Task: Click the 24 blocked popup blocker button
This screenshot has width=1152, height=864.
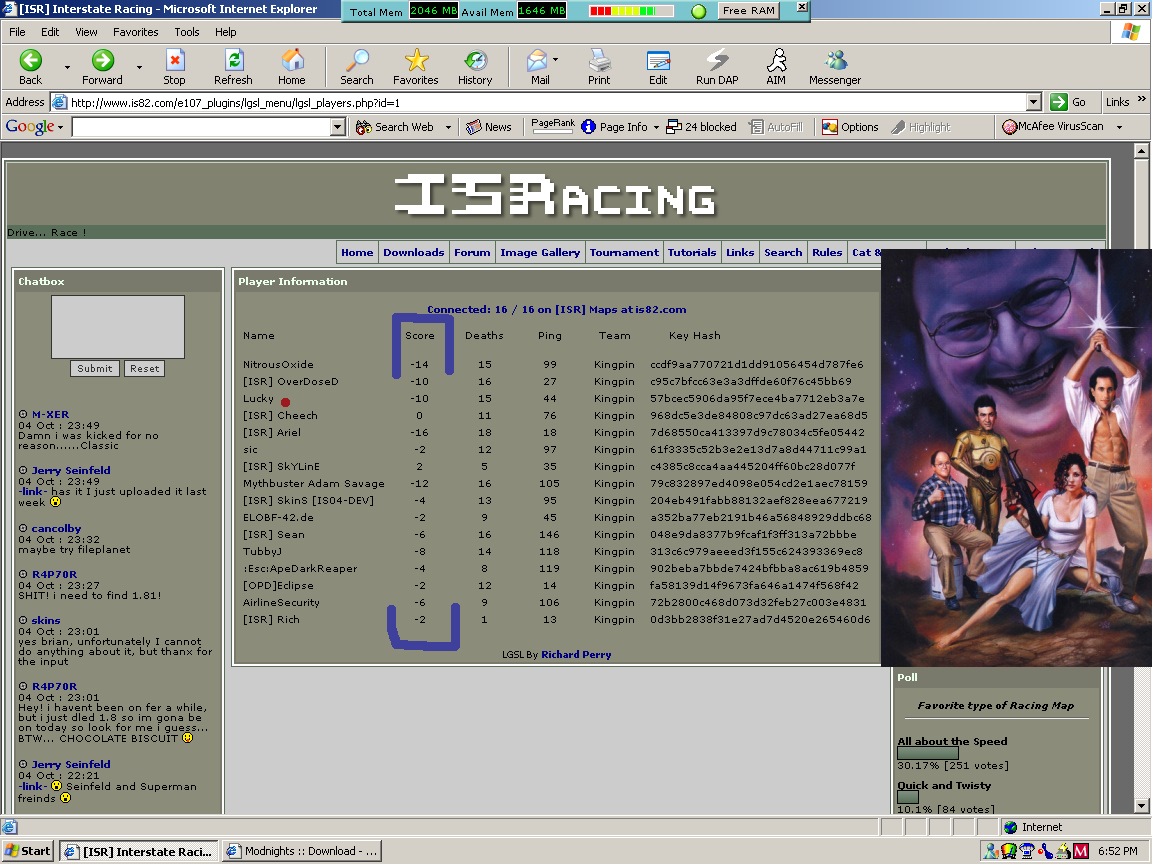Action: (x=702, y=127)
